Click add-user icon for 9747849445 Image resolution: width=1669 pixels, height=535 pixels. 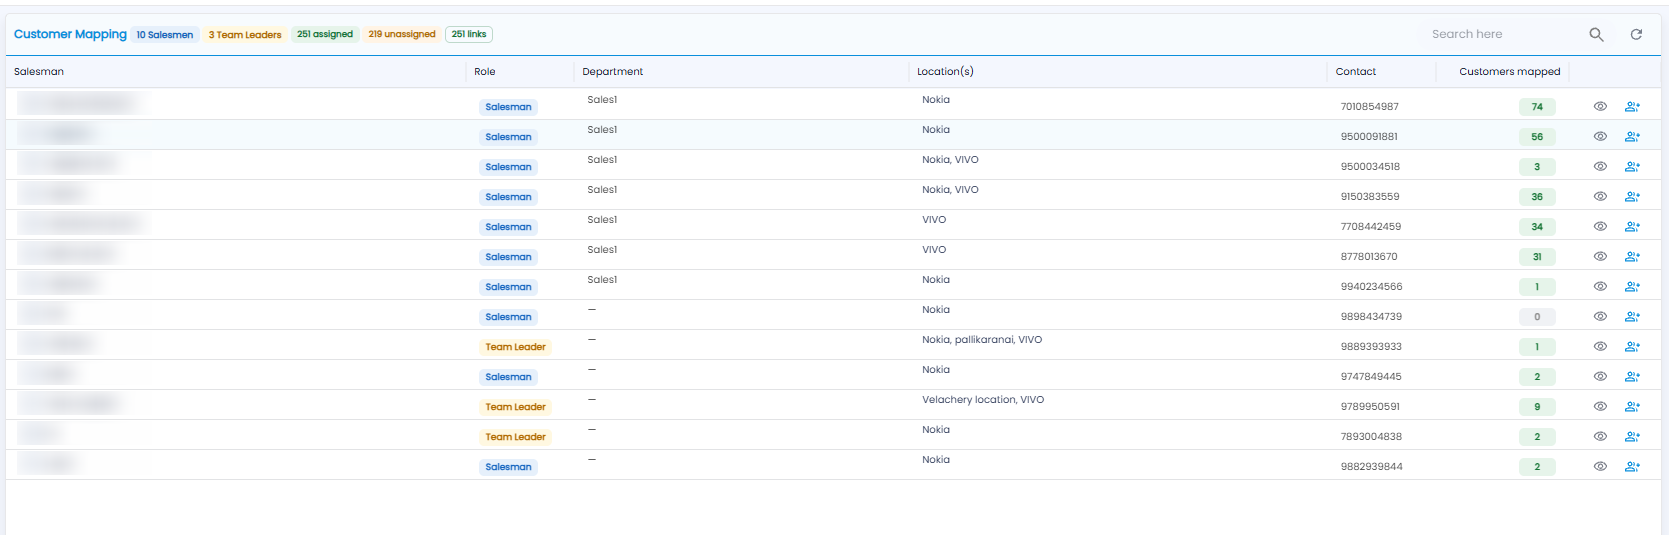1632,376
